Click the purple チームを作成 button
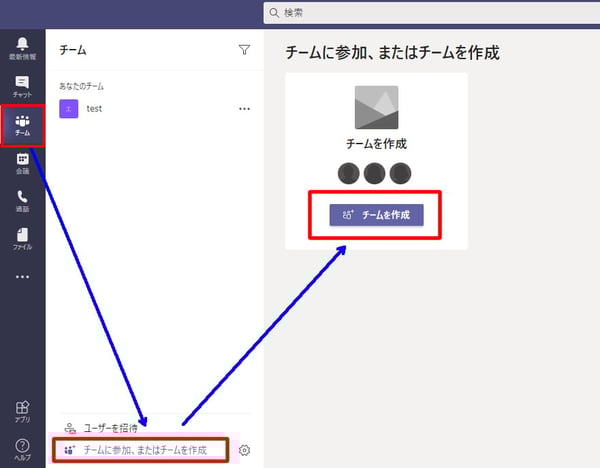 pyautogui.click(x=376, y=214)
